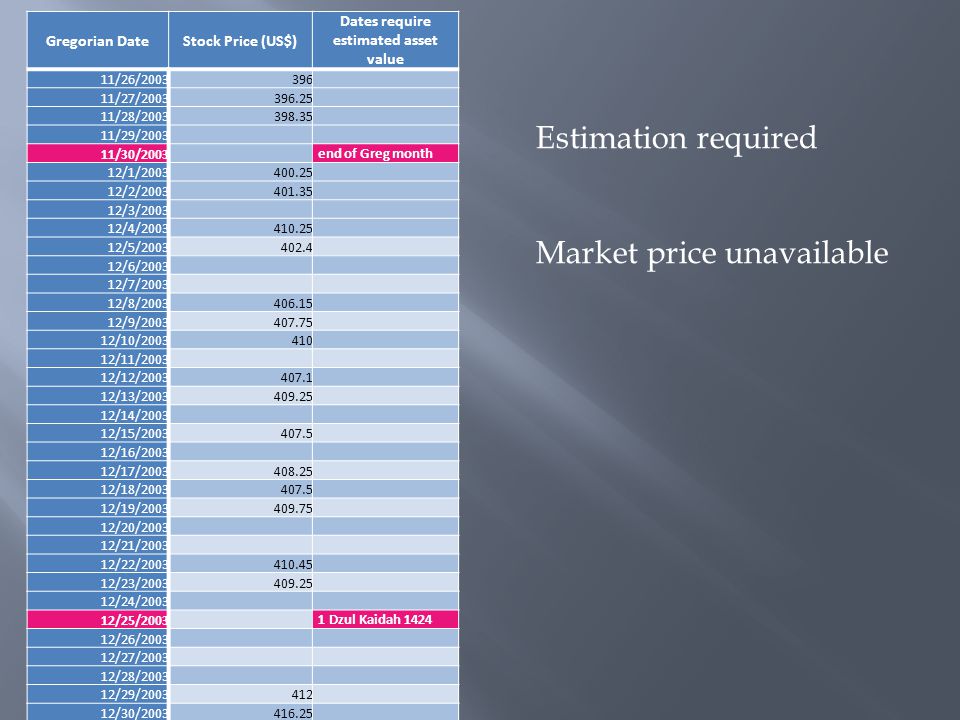The width and height of the screenshot is (960, 720).
Task: Select the 410.25 price cell
Action: 240,228
